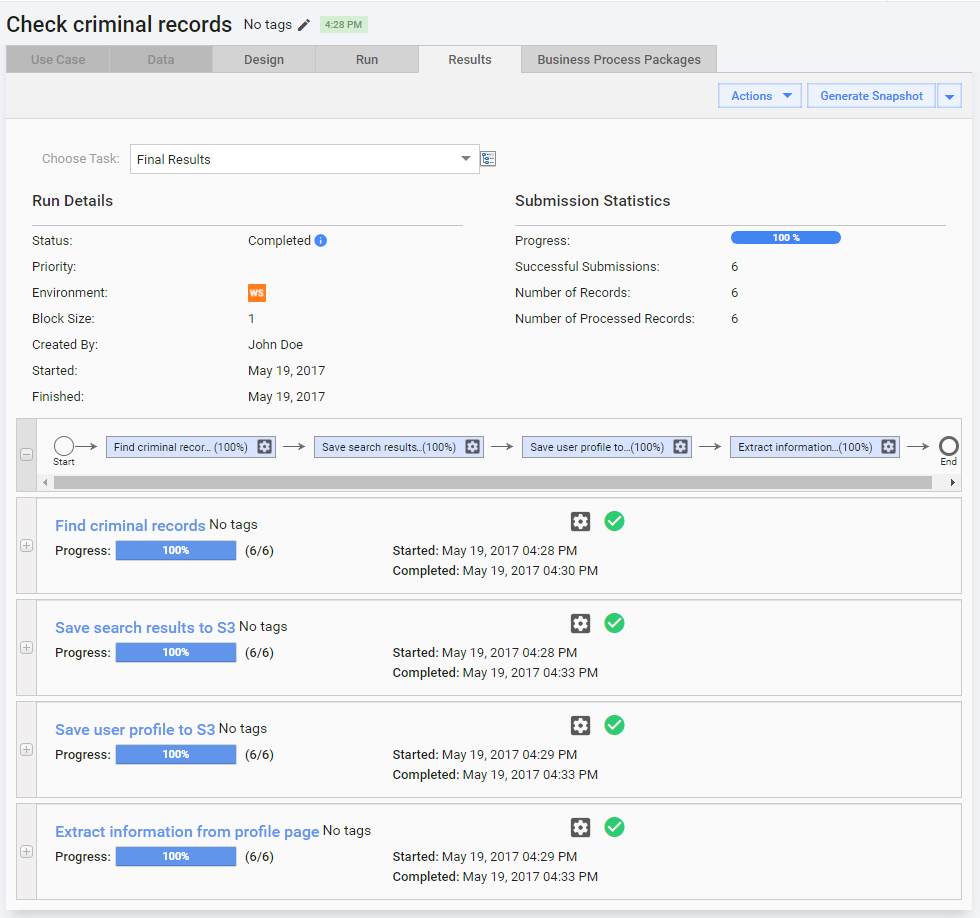Image resolution: width=980 pixels, height=918 pixels.
Task: Switch to the Use Case tab
Action: click(x=58, y=59)
